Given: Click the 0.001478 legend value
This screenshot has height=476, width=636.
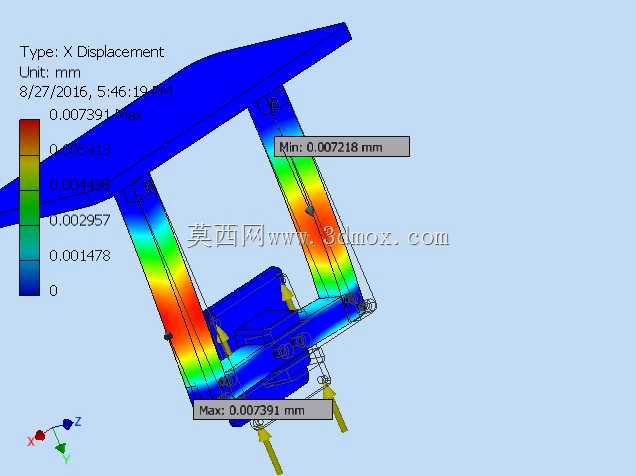Looking at the screenshot, I should pos(80,255).
